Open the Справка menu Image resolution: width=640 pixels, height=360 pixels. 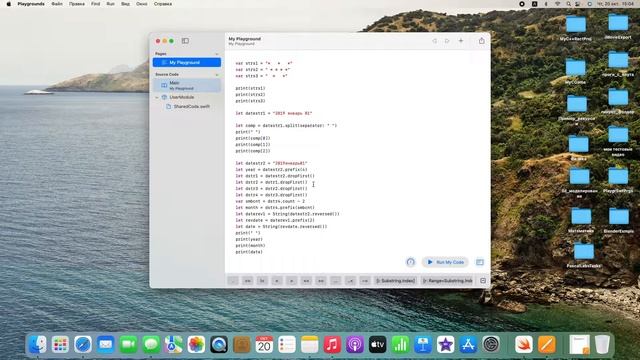pyautogui.click(x=163, y=4)
